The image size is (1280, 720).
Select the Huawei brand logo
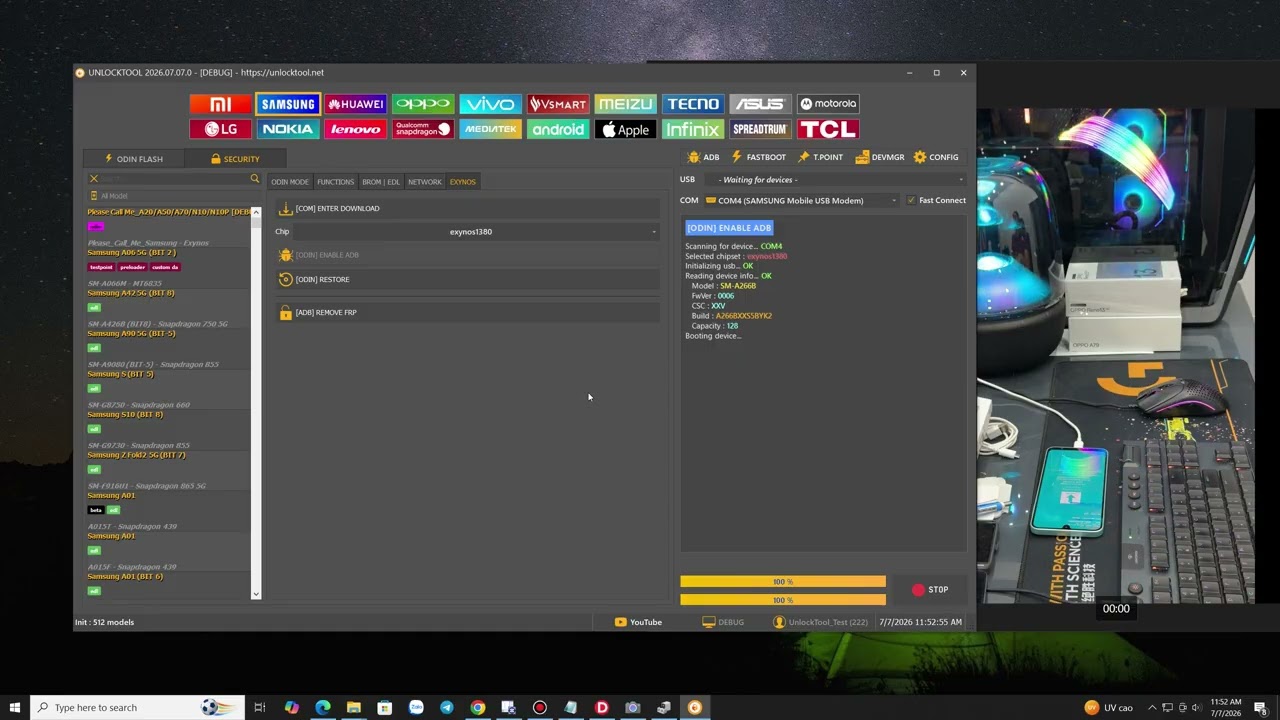coord(355,104)
